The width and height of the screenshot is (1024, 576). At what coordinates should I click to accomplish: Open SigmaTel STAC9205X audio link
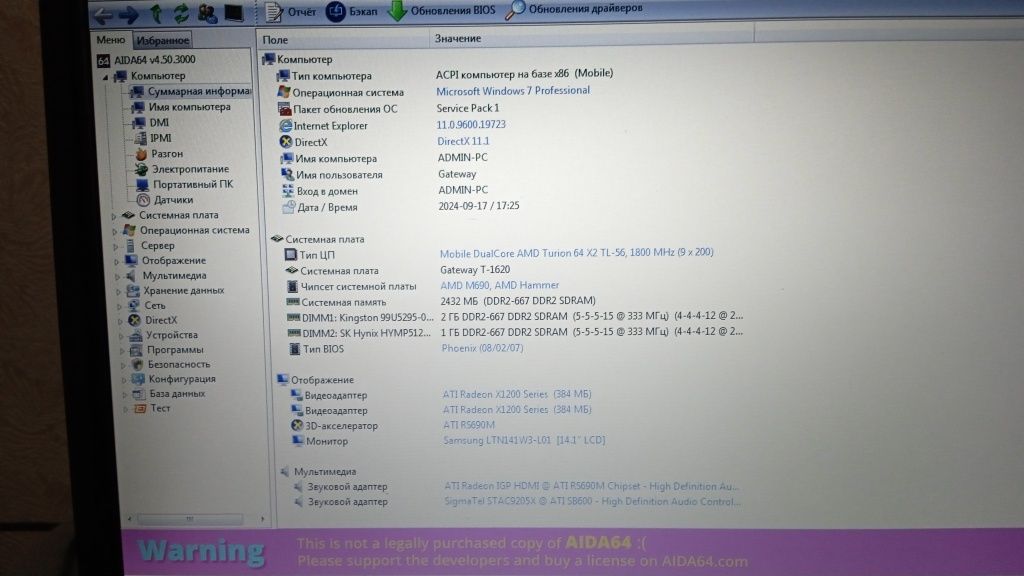pyautogui.click(x=592, y=502)
